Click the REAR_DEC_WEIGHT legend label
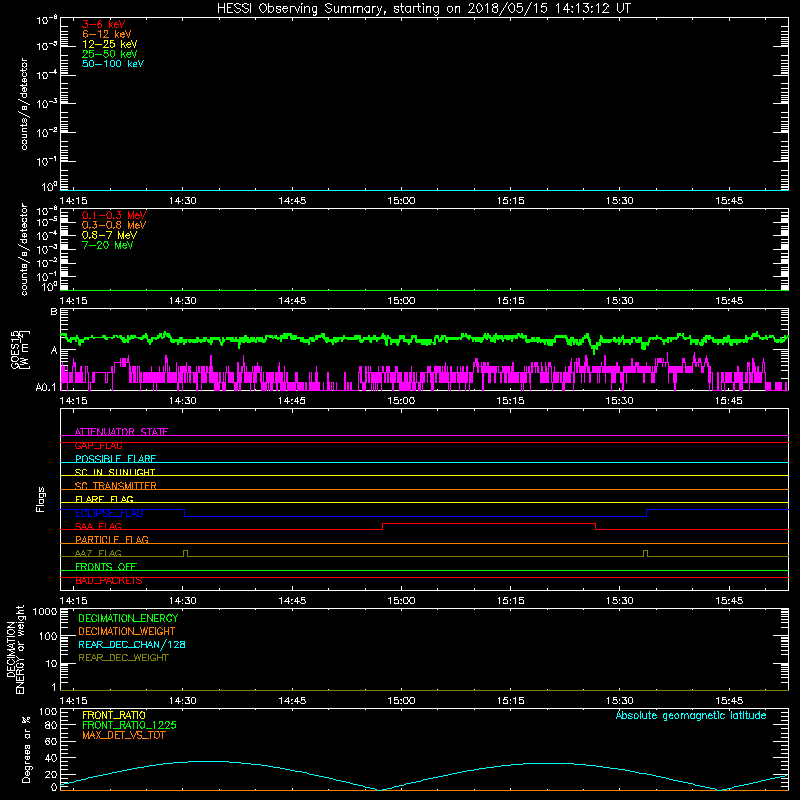The image size is (800, 800). (x=123, y=658)
